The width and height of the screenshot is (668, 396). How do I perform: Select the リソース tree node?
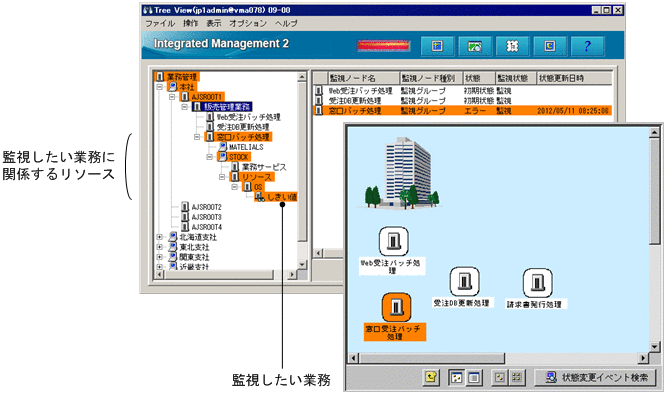point(256,177)
